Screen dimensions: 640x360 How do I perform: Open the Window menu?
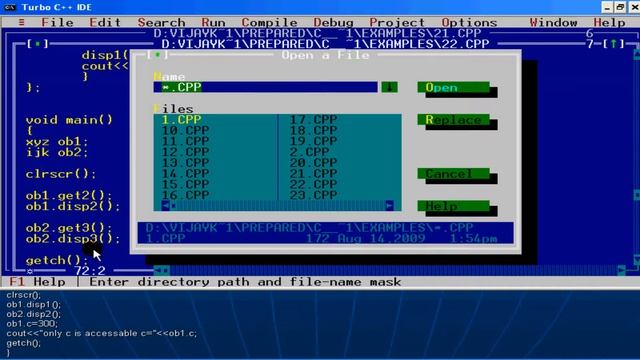click(x=553, y=22)
